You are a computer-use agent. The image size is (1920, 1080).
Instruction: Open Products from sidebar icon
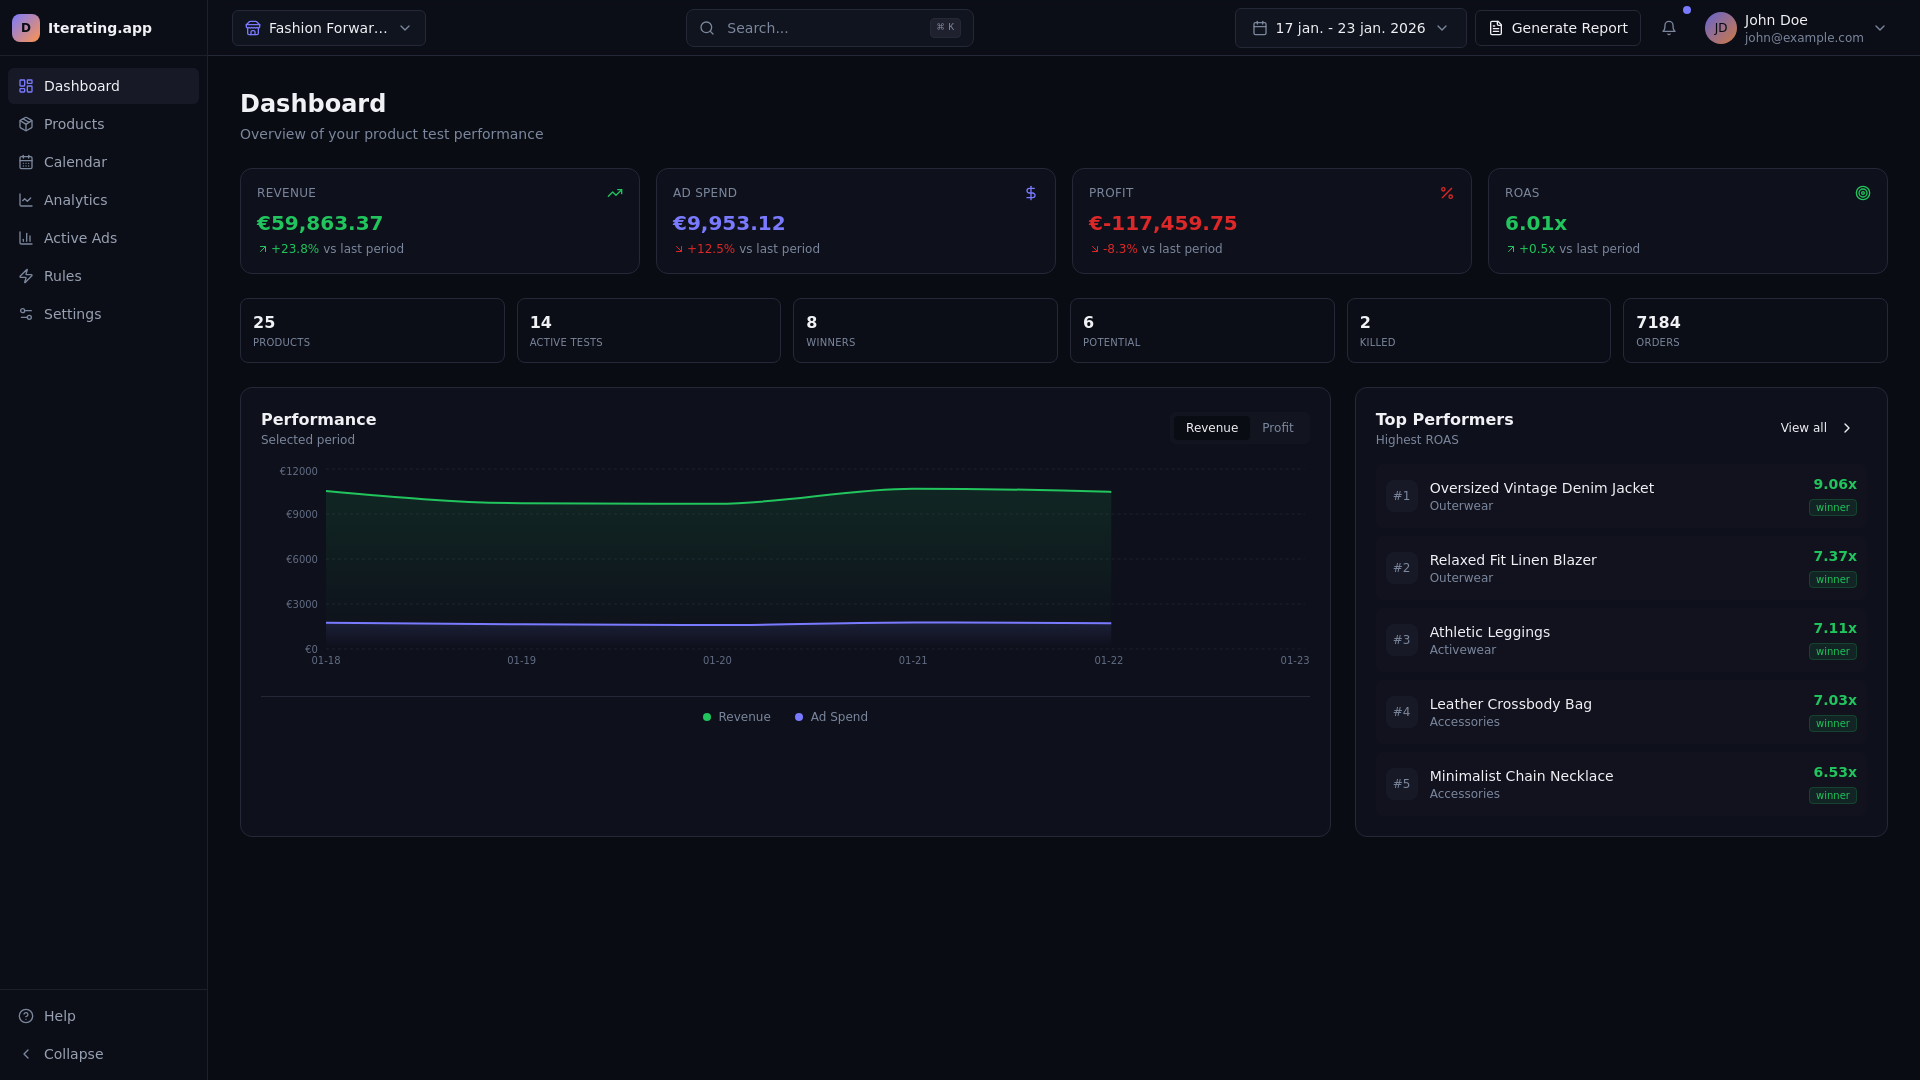click(26, 124)
